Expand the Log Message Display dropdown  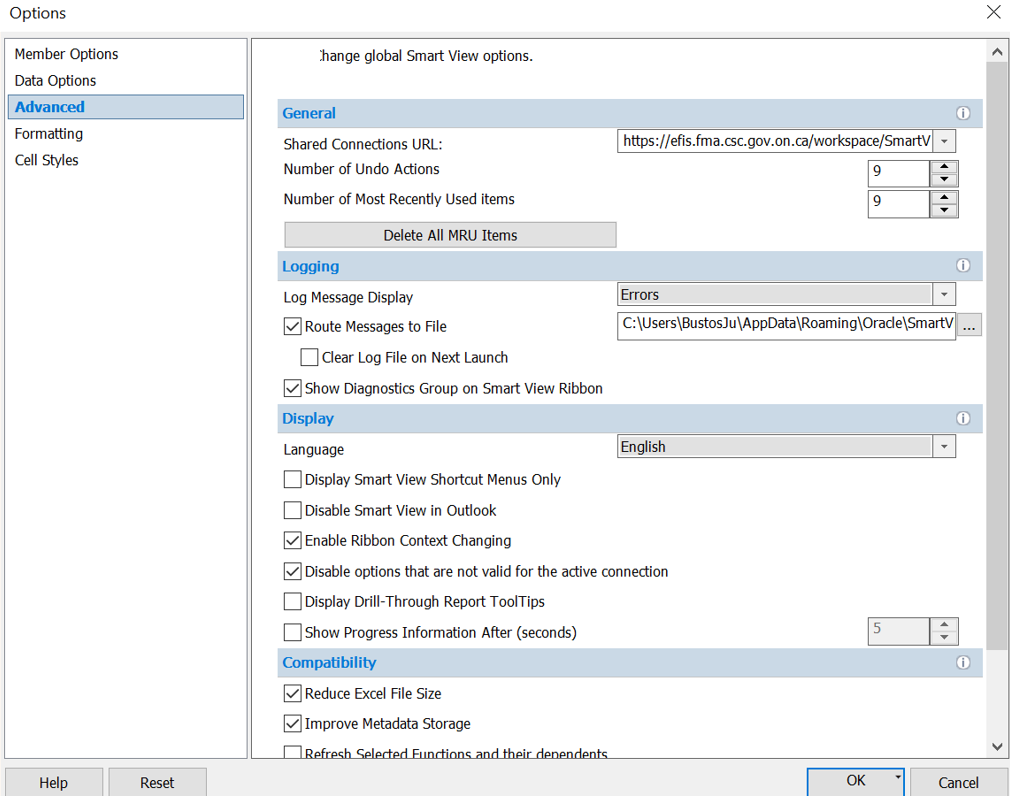coord(944,295)
